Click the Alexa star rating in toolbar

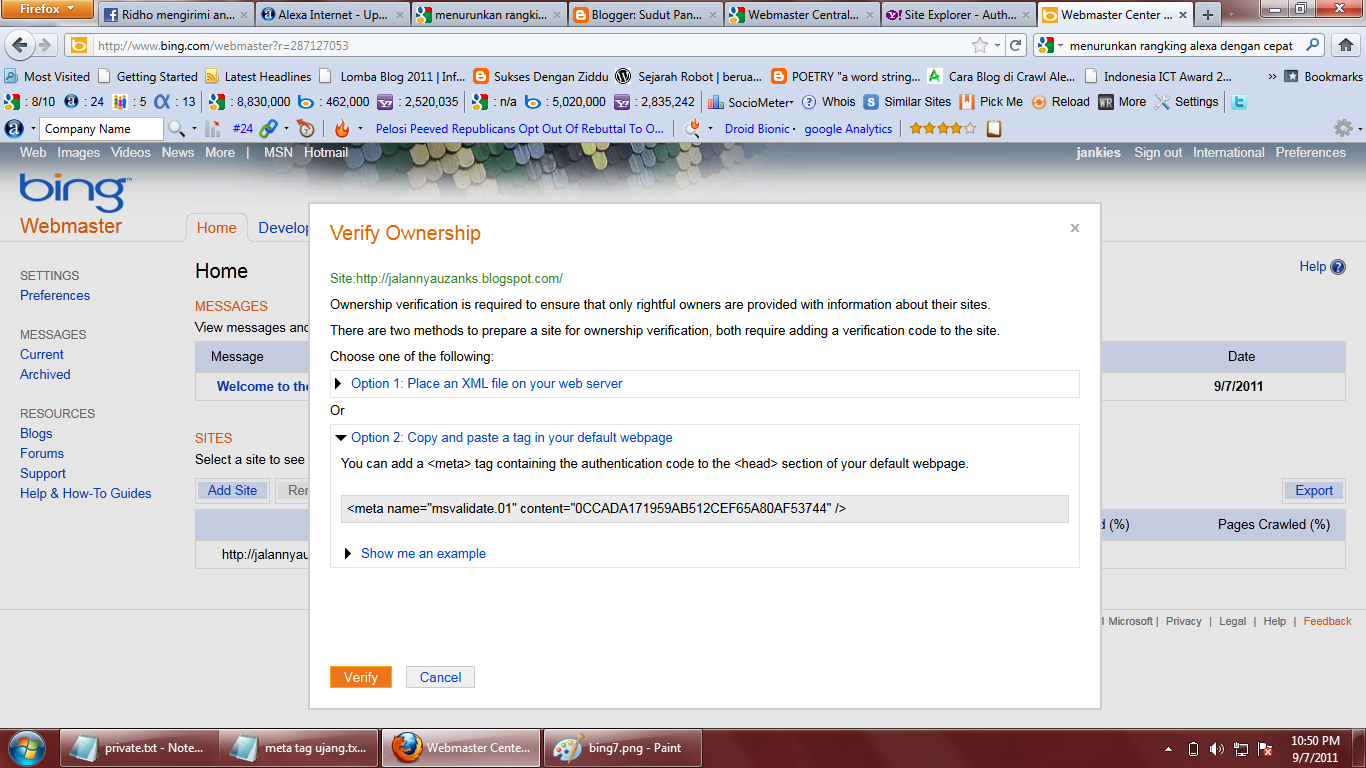coord(942,129)
